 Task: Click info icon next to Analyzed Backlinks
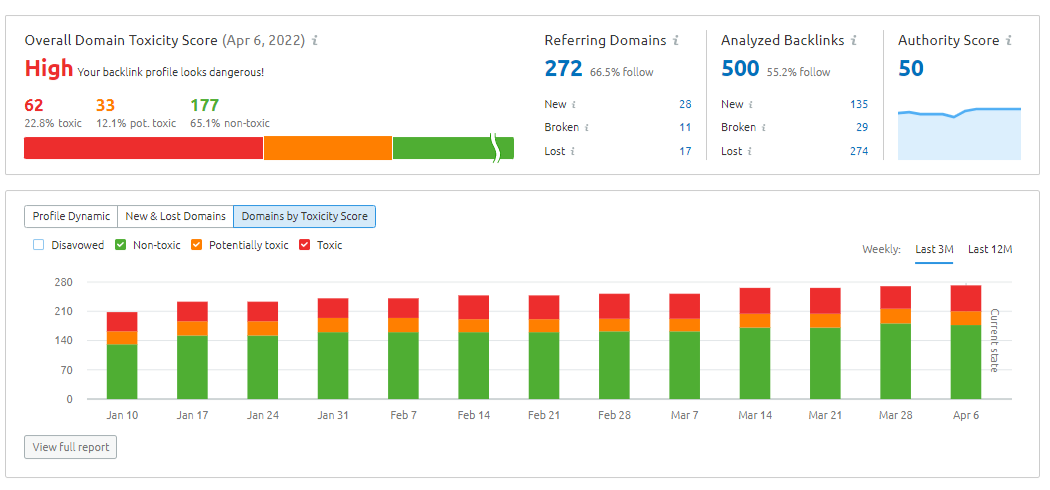point(853,41)
